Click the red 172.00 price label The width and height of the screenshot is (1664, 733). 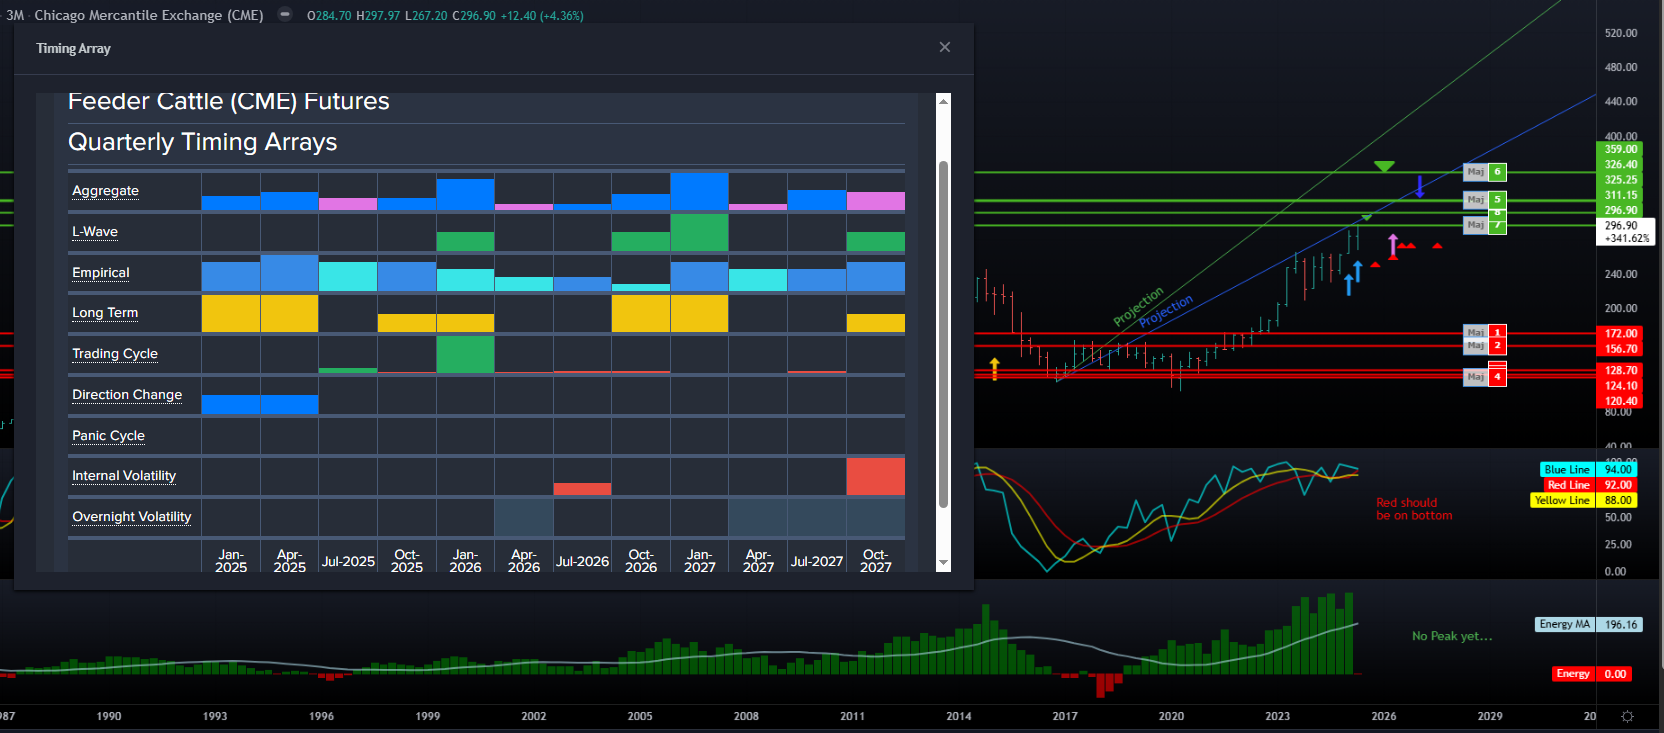(x=1621, y=333)
